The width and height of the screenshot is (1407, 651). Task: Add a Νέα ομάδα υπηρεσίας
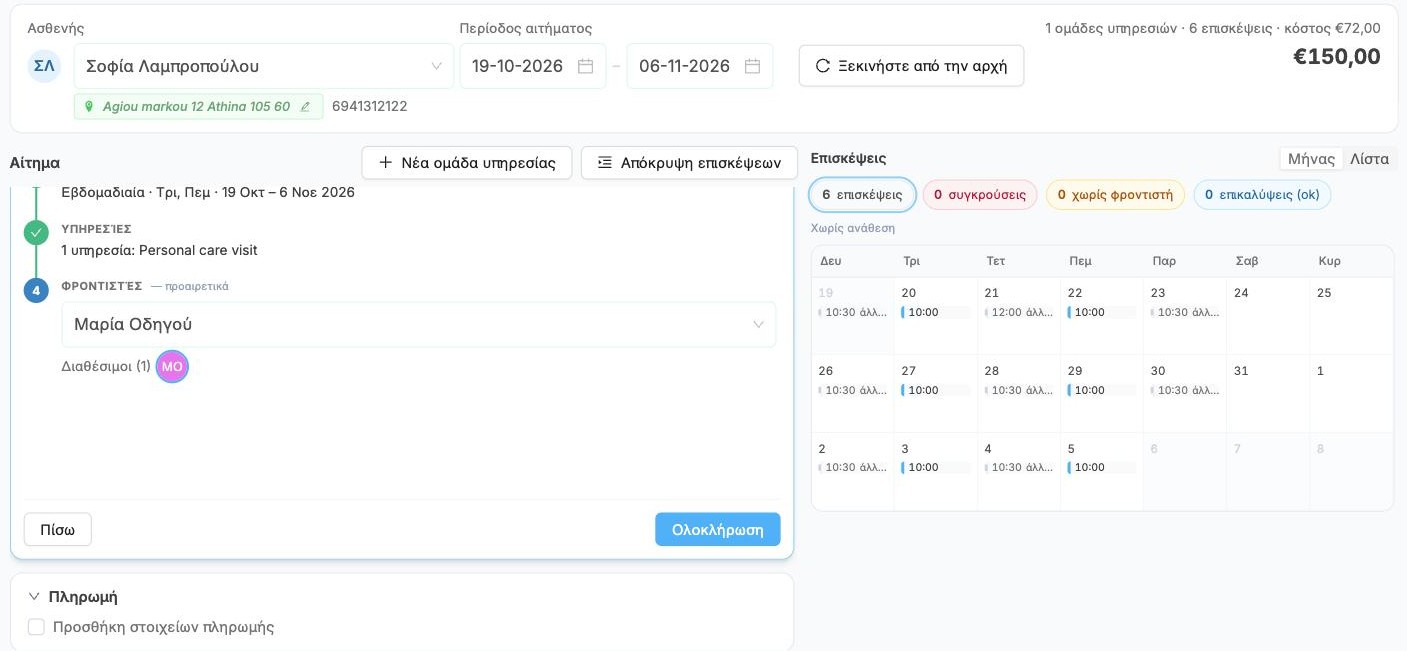[467, 163]
